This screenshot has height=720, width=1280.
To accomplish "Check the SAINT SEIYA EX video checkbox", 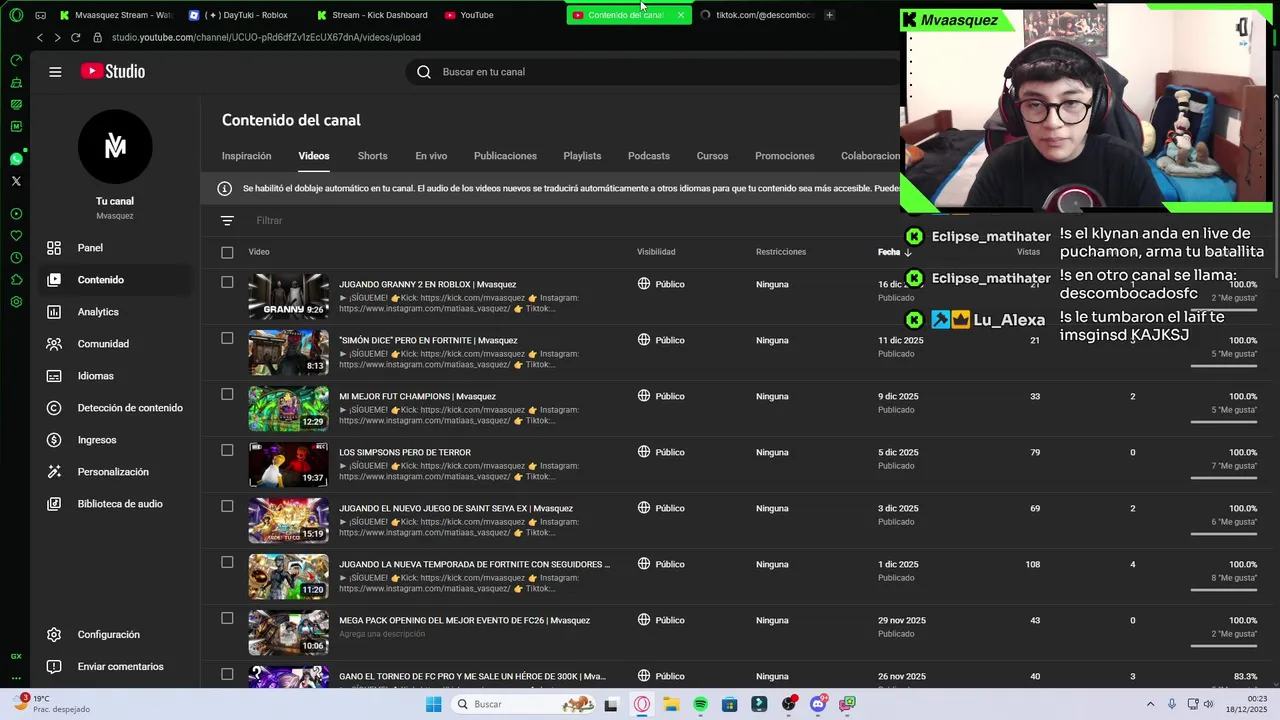I will point(227,507).
